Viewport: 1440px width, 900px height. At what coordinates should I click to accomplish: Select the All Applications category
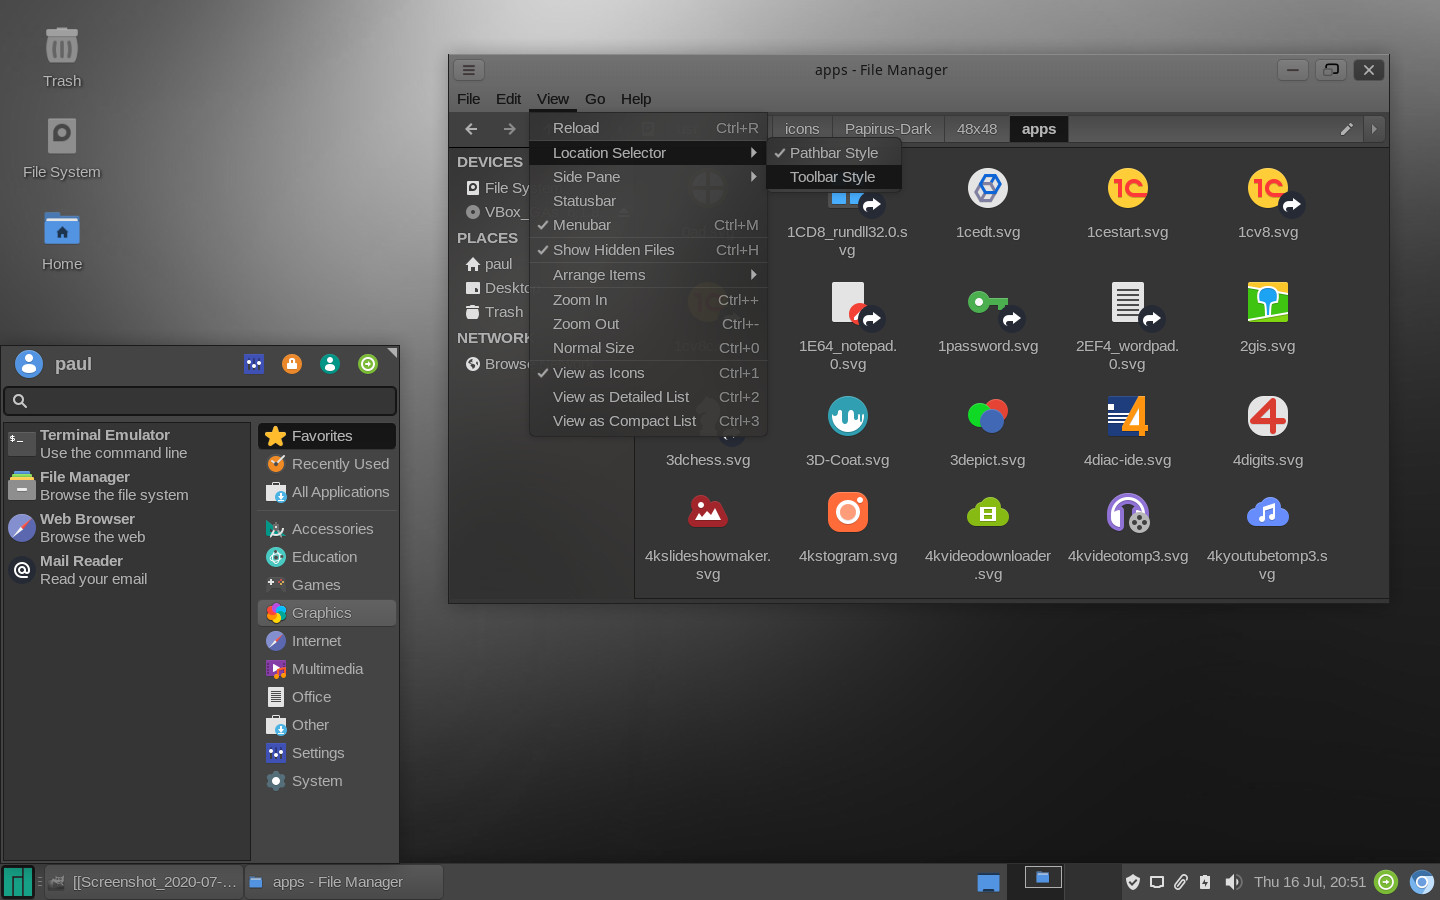(327, 492)
